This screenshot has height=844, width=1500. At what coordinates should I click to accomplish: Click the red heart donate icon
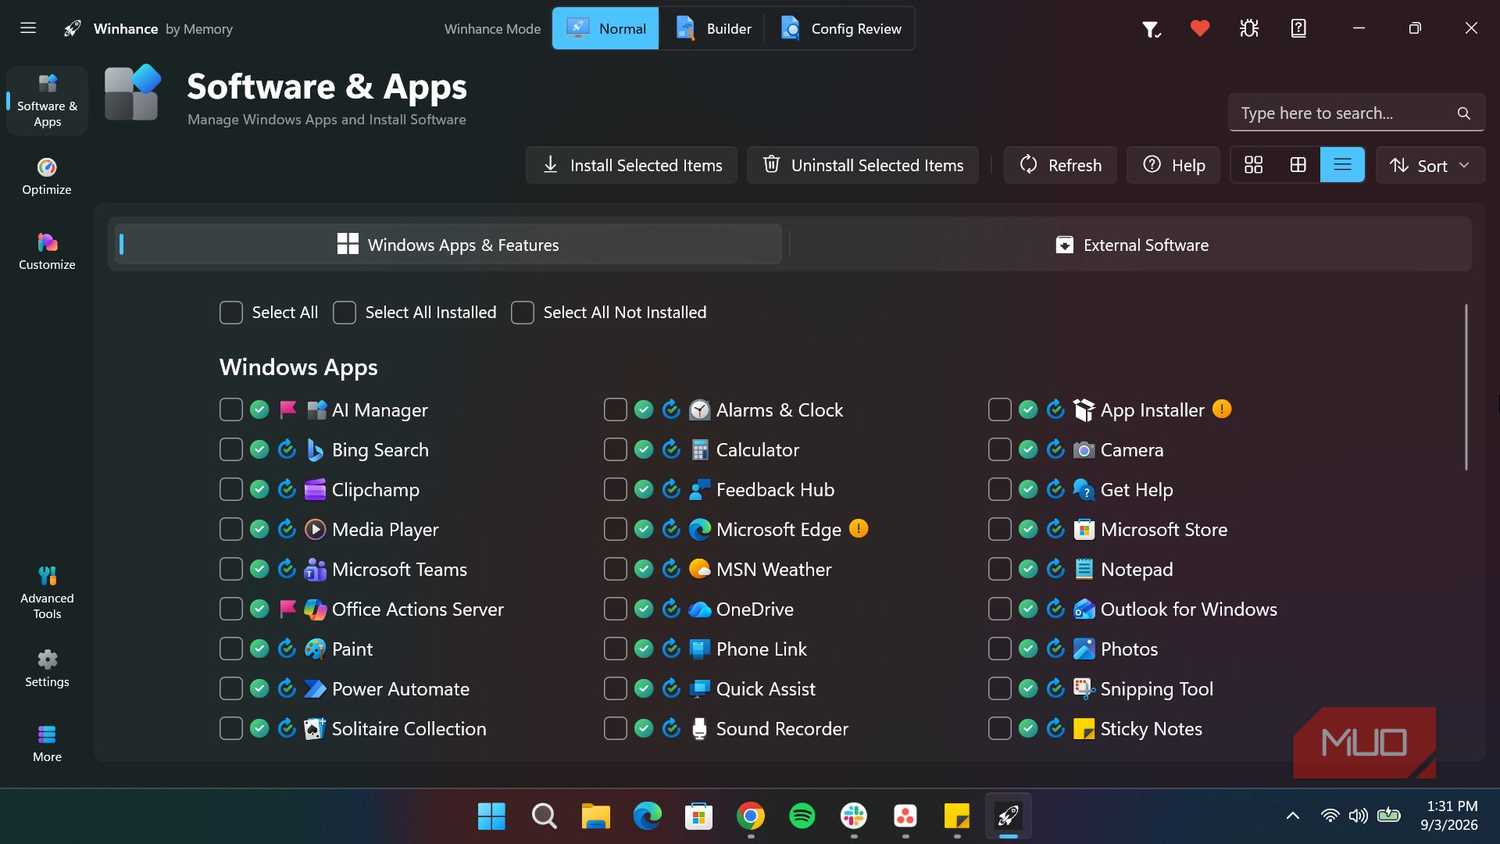click(x=1200, y=28)
